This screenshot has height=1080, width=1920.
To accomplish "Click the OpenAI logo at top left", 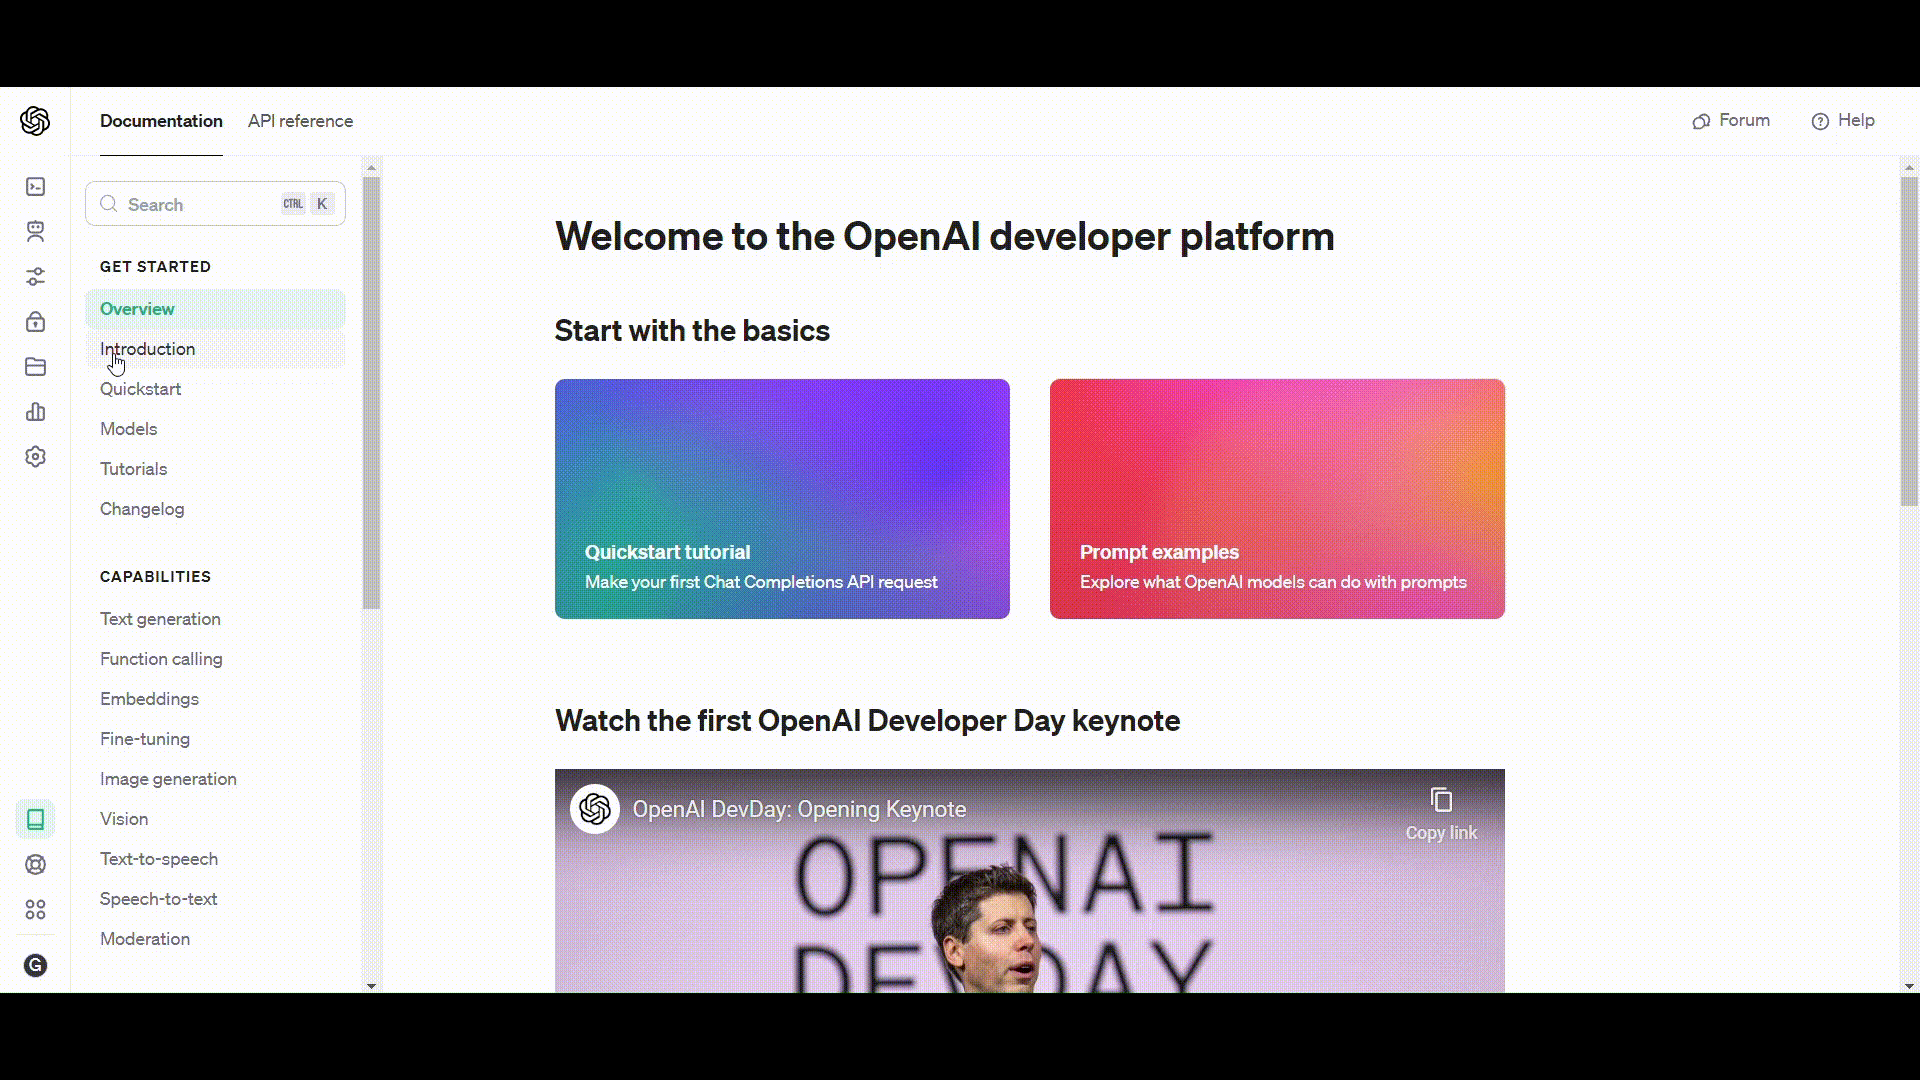I will [x=35, y=121].
